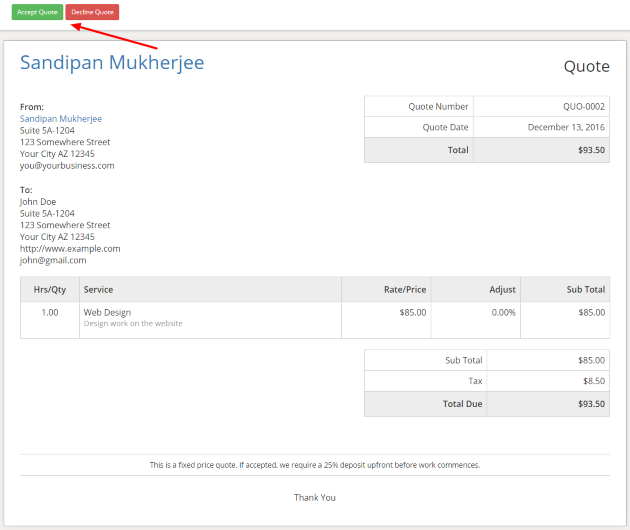Select the $85.00 line item sub total
The image size is (630, 530).
pyautogui.click(x=592, y=313)
